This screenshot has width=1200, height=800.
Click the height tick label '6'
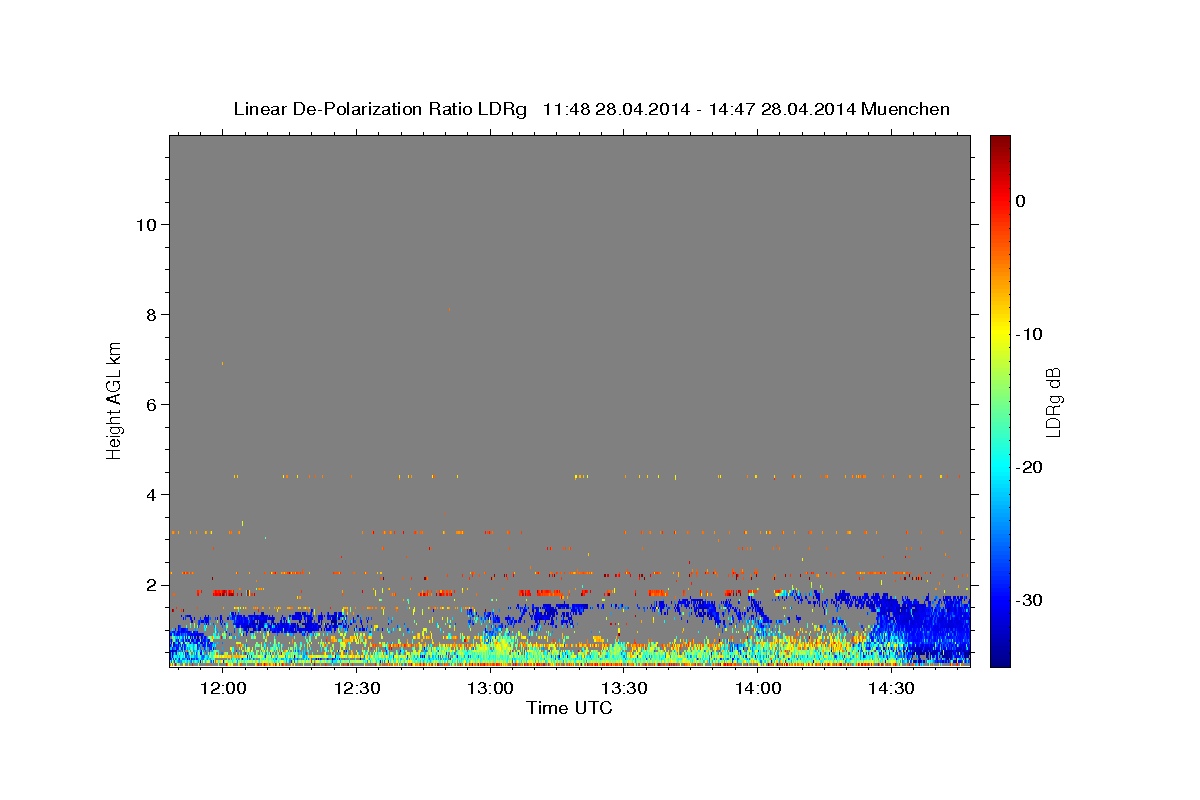click(x=150, y=404)
